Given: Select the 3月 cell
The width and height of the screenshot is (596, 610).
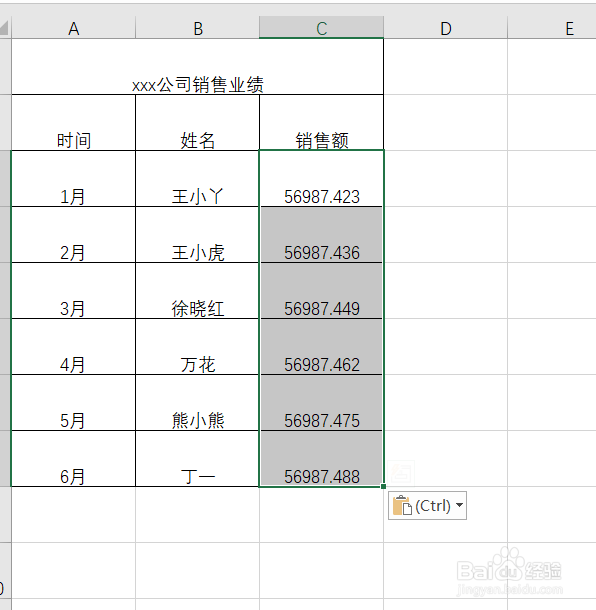Looking at the screenshot, I should coord(74,291).
